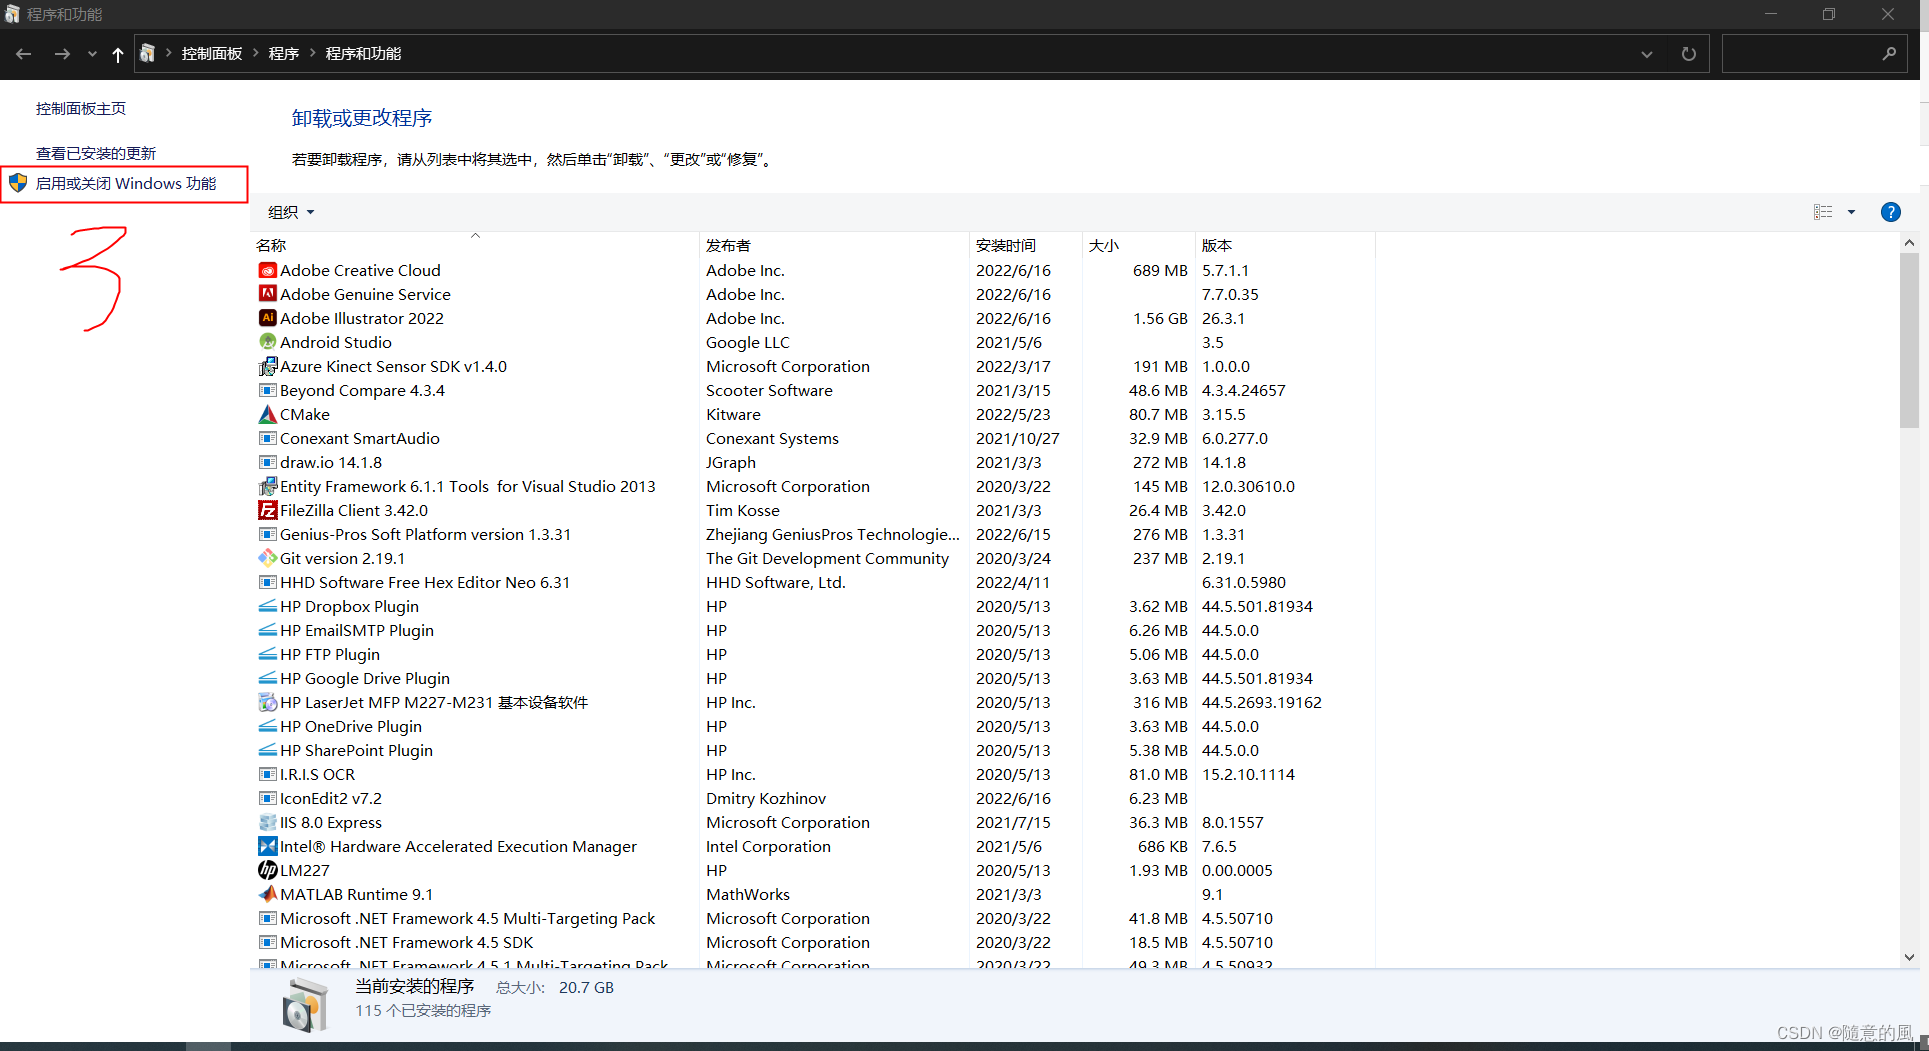1929x1051 pixels.
Task: Click the MATLAB Runtime 9.1 icon
Action: click(x=267, y=894)
